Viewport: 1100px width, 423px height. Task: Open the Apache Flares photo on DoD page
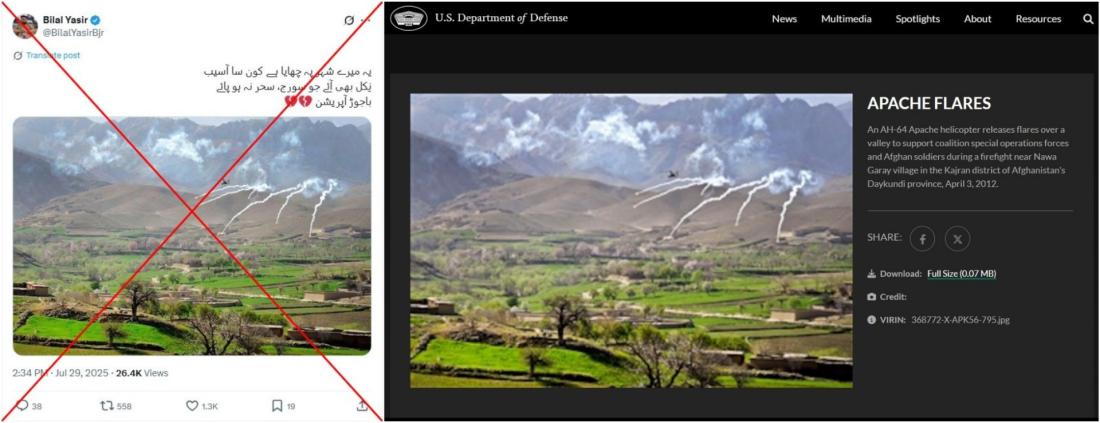(x=631, y=241)
